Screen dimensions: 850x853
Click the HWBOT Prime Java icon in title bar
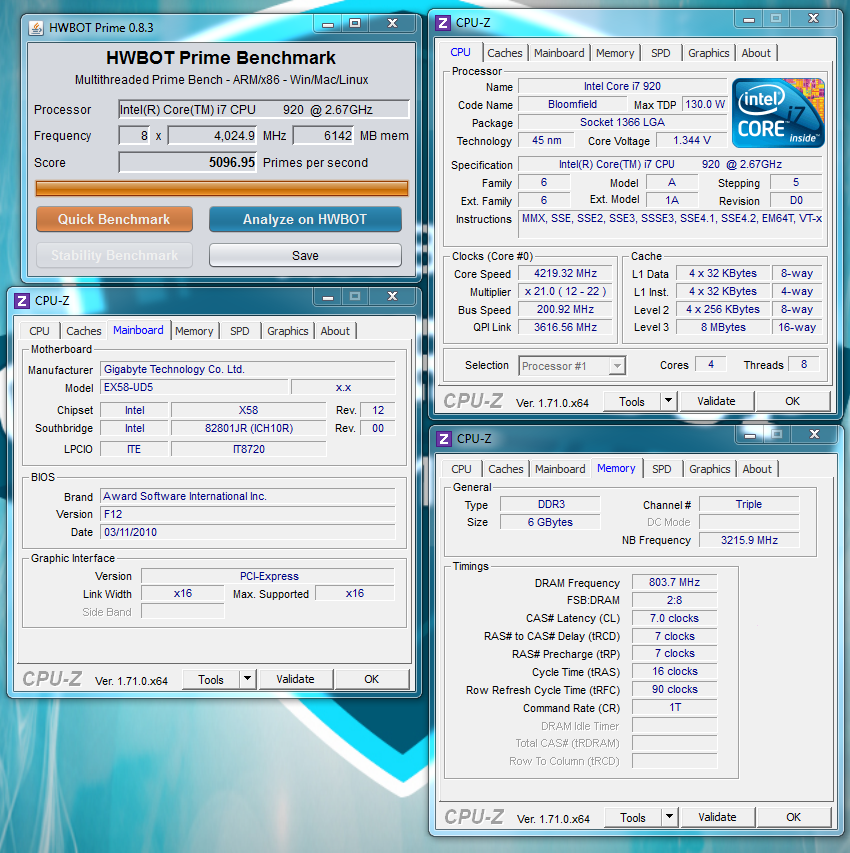(36, 28)
